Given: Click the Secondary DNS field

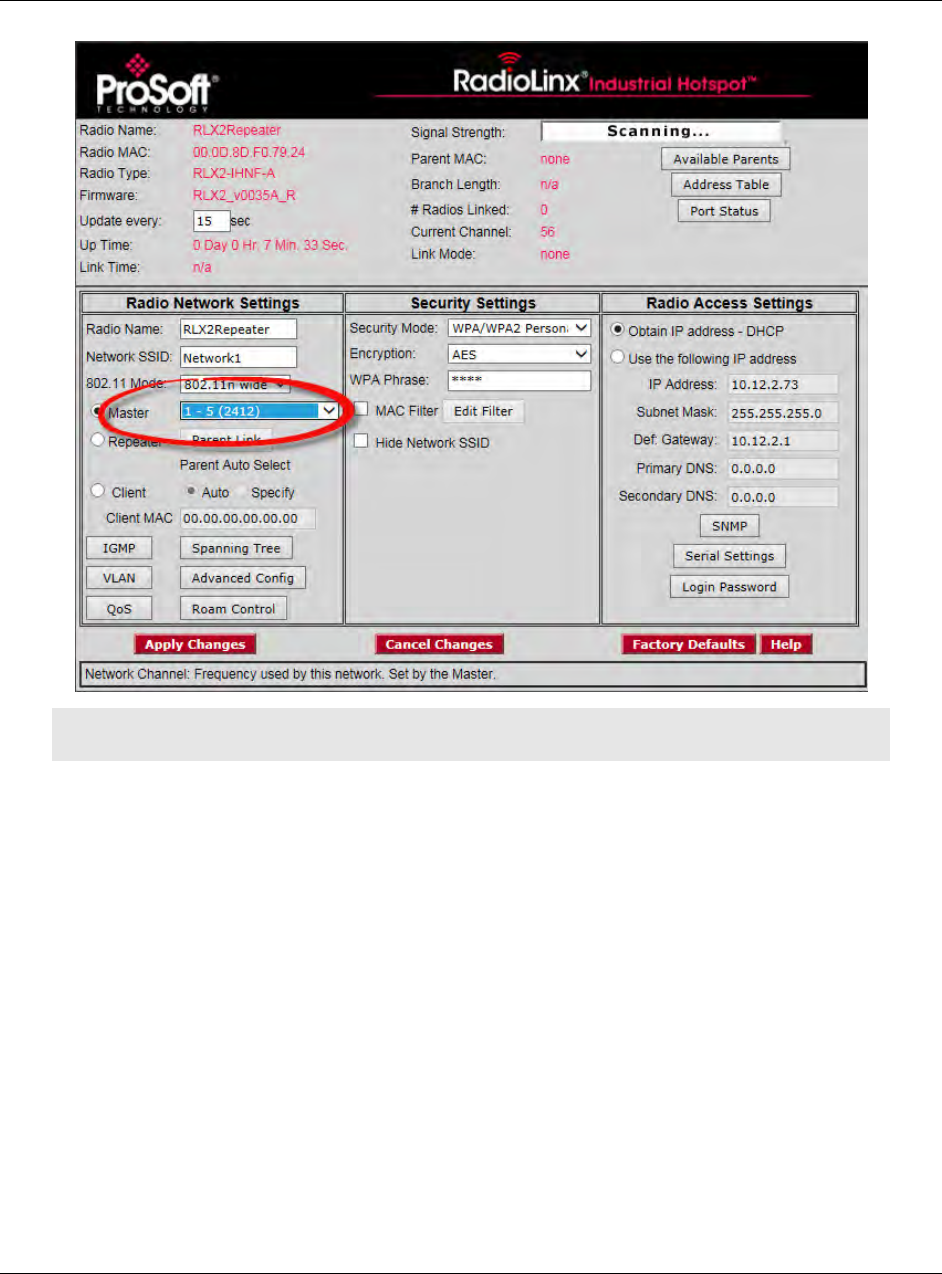Looking at the screenshot, I should tap(782, 496).
